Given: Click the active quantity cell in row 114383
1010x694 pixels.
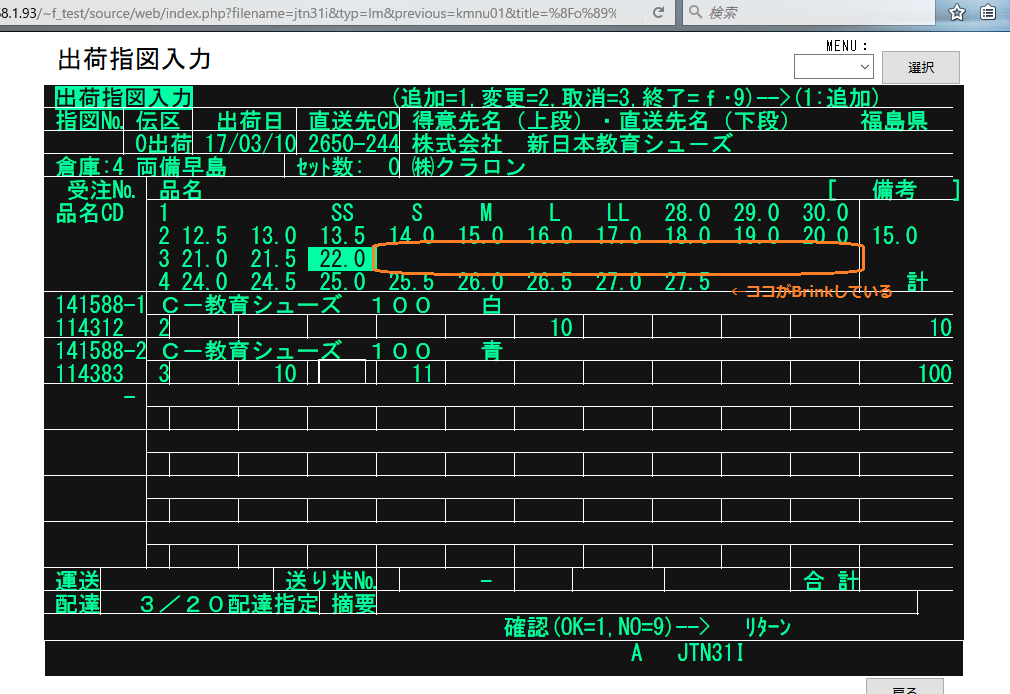Looking at the screenshot, I should [342, 373].
